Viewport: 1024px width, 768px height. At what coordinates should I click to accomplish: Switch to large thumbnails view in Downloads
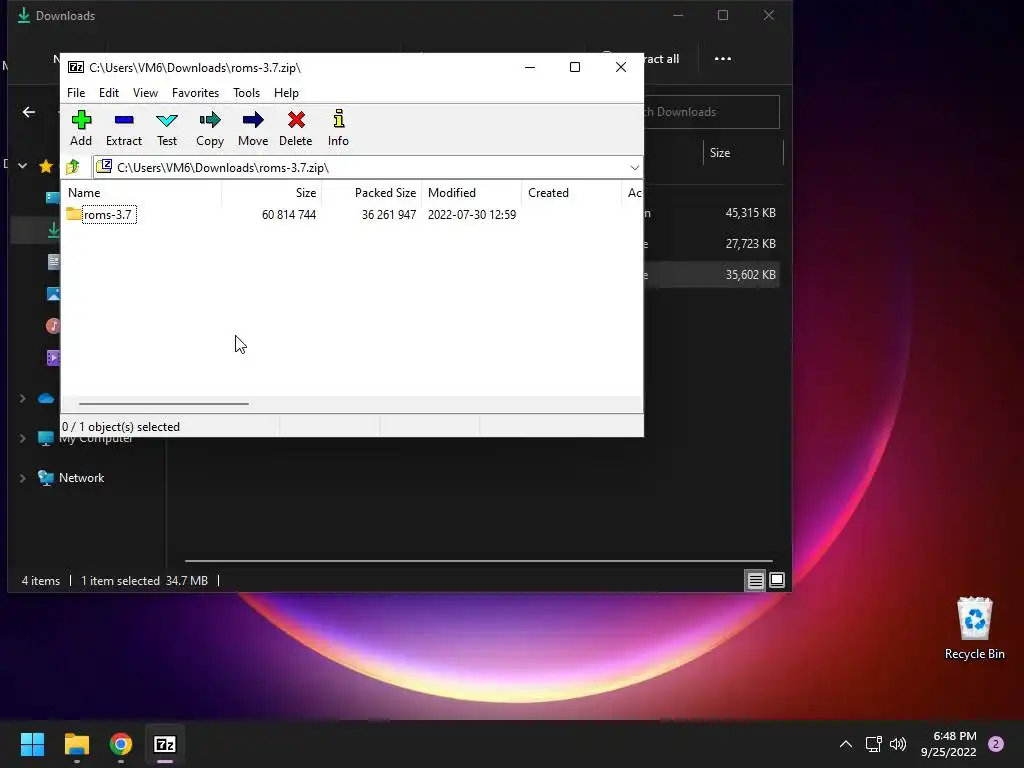point(777,581)
